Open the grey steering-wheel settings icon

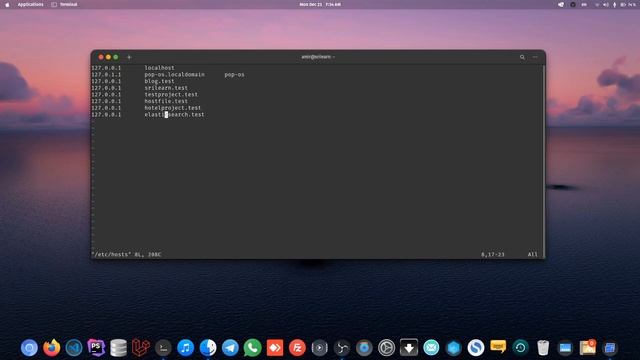387,348
